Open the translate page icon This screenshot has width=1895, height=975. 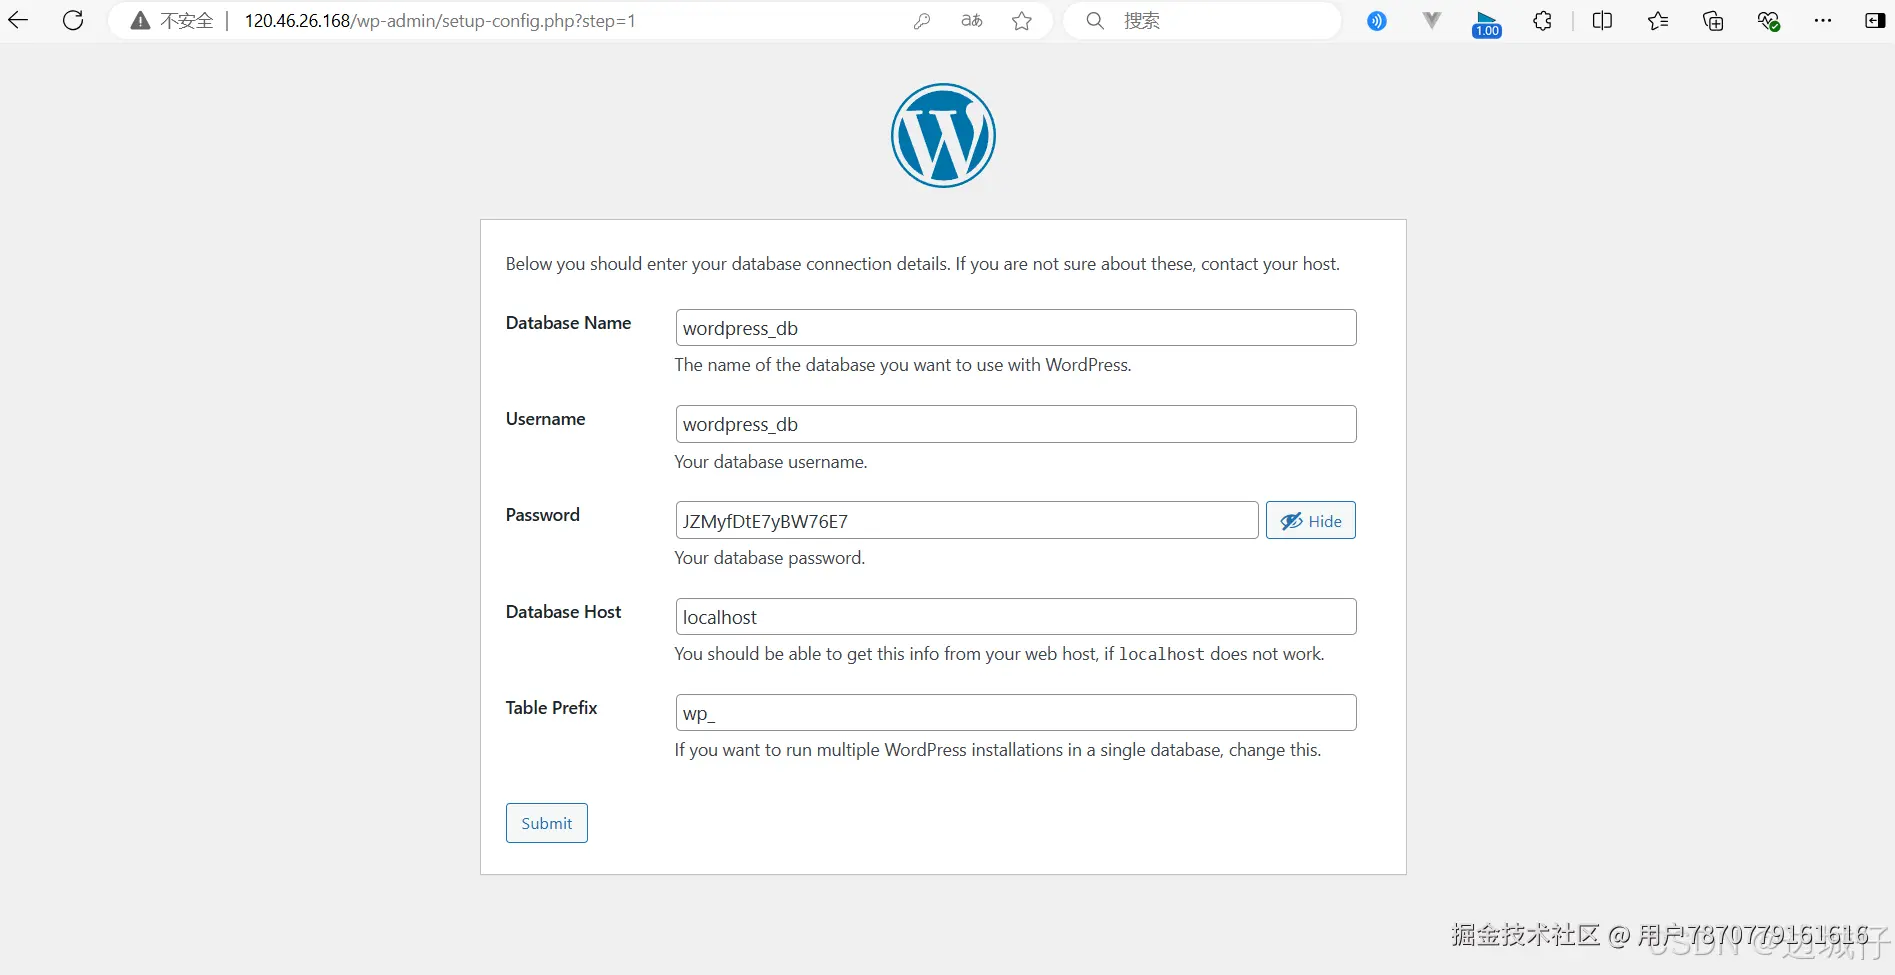pos(972,21)
